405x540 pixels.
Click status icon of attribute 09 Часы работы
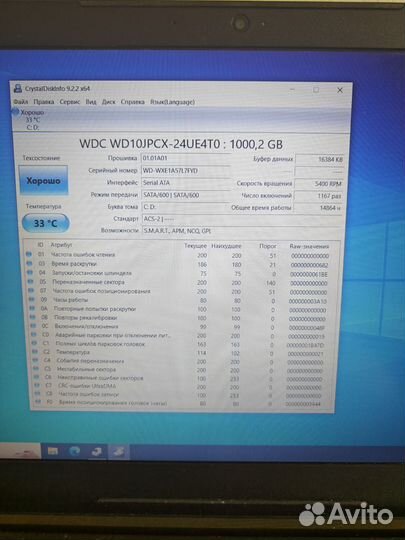[x=32, y=300]
